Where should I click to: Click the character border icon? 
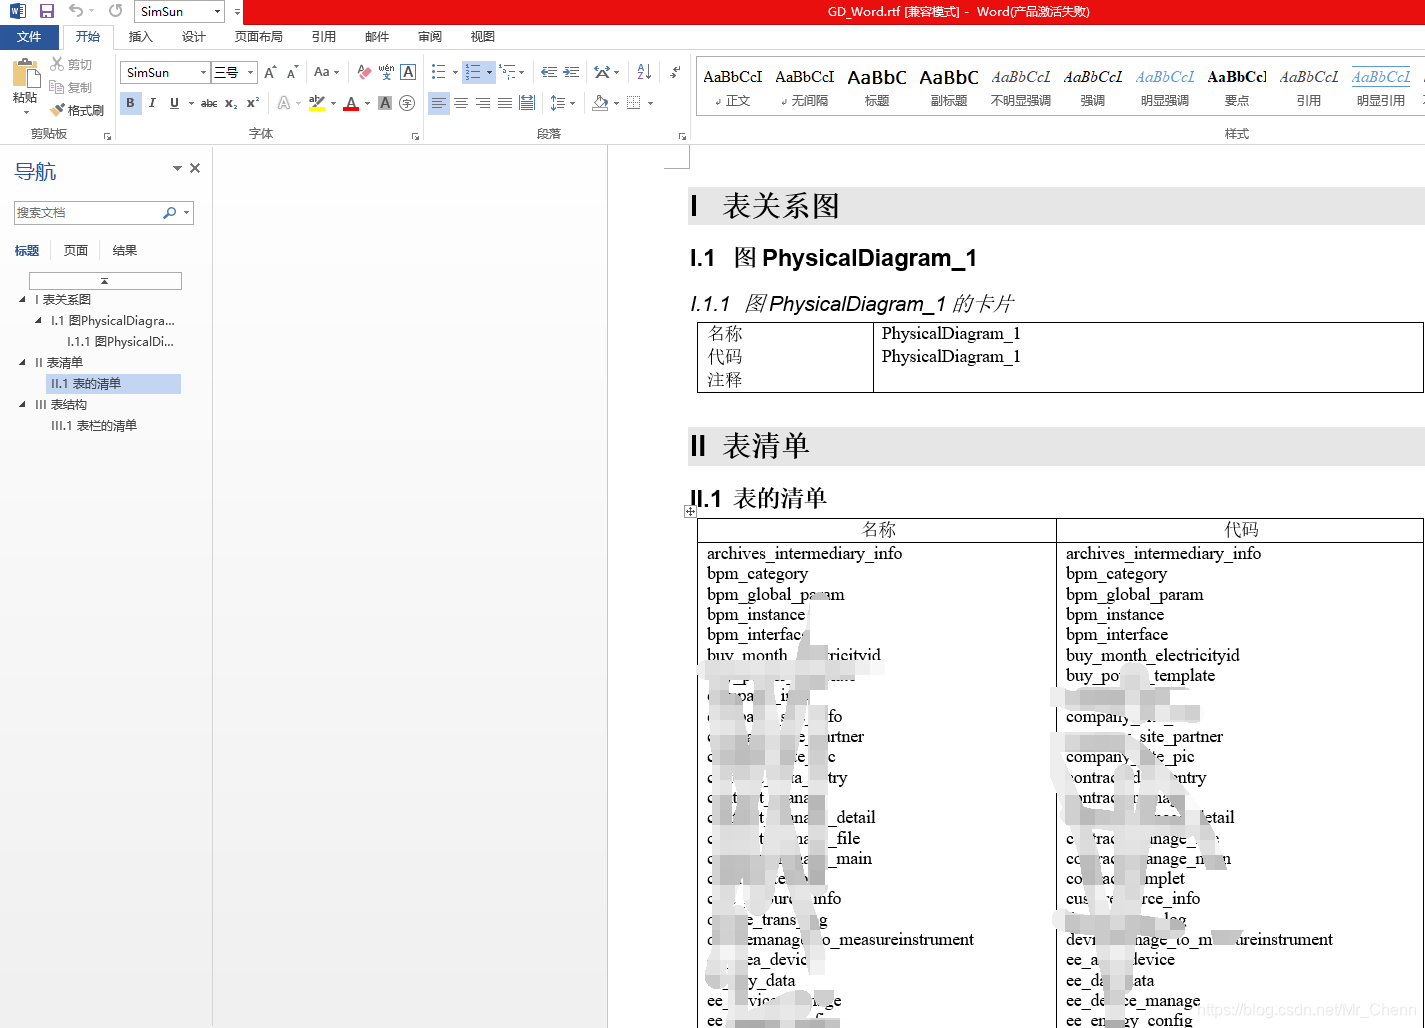click(x=408, y=72)
